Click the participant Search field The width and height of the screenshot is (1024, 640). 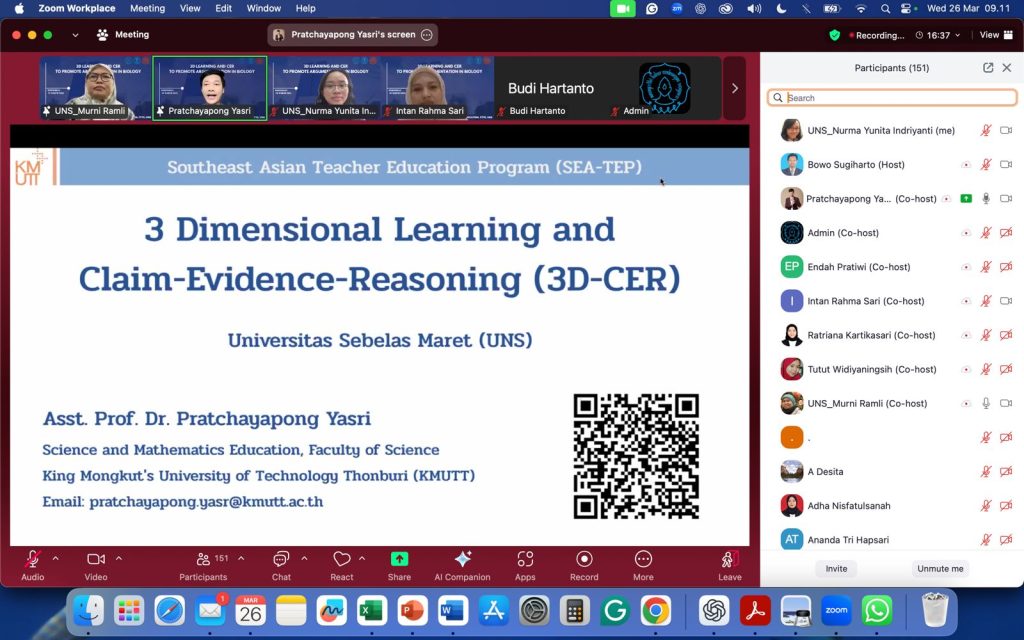pos(892,98)
